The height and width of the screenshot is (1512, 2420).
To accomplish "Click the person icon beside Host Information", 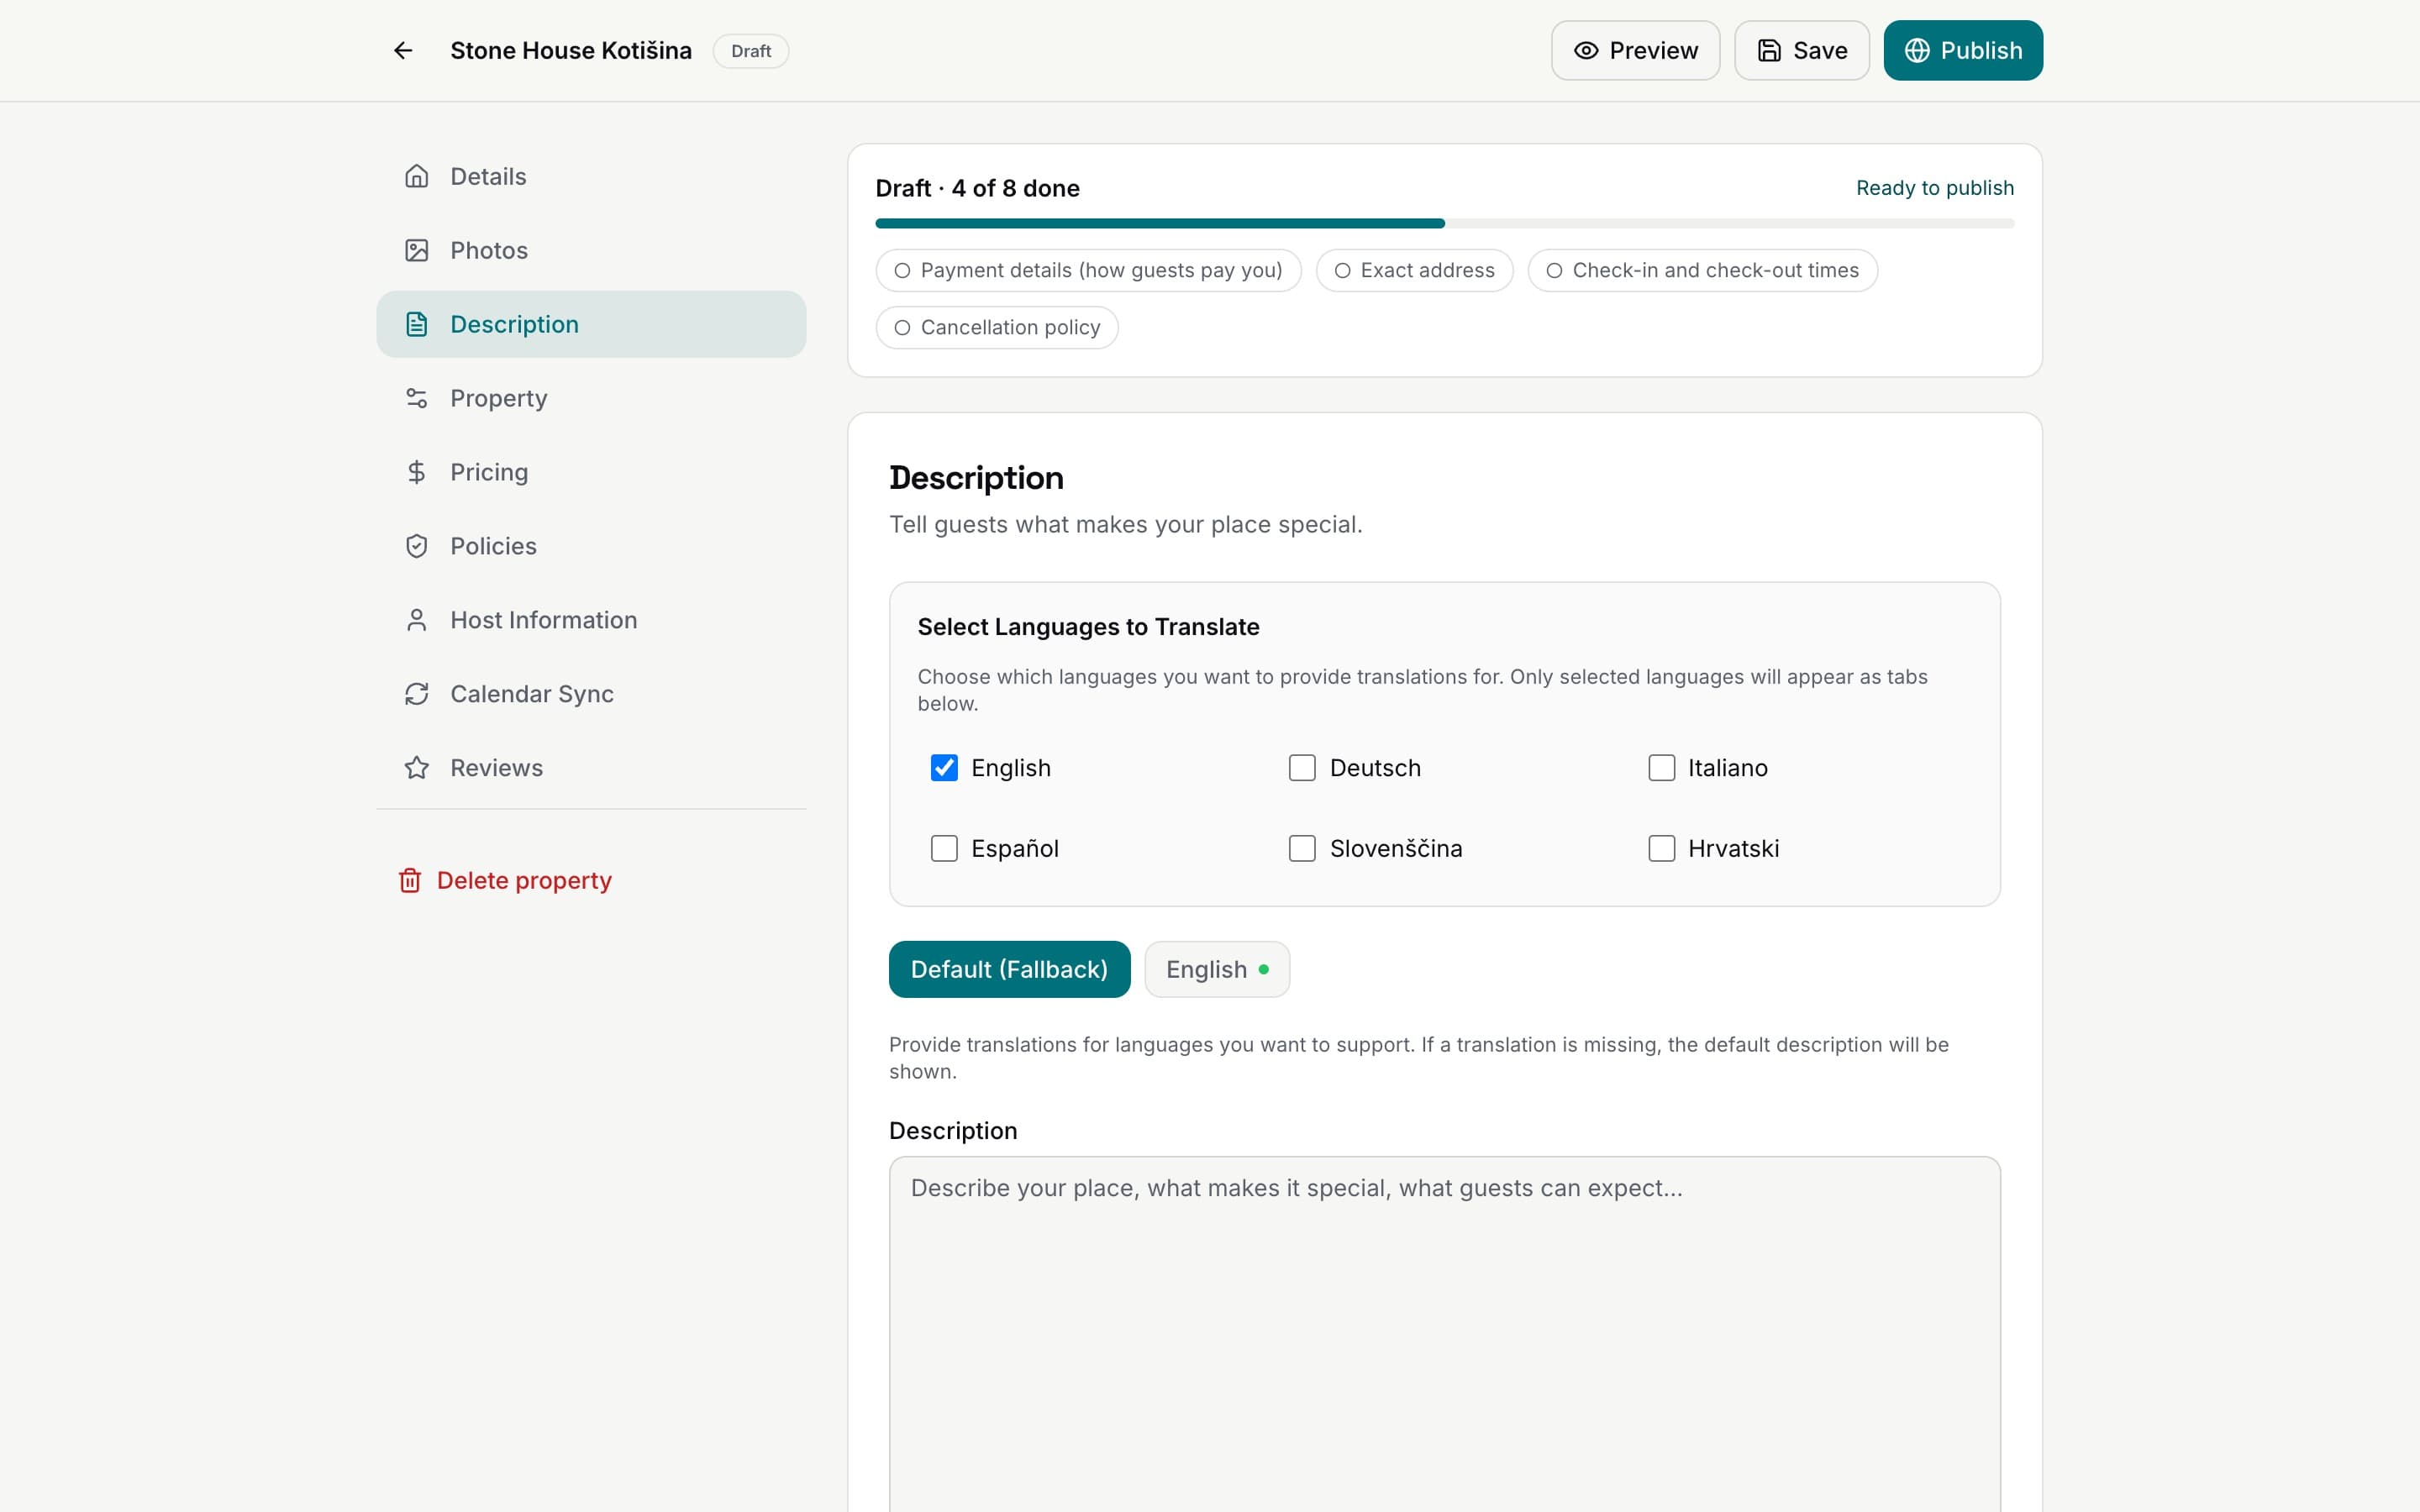I will point(417,620).
